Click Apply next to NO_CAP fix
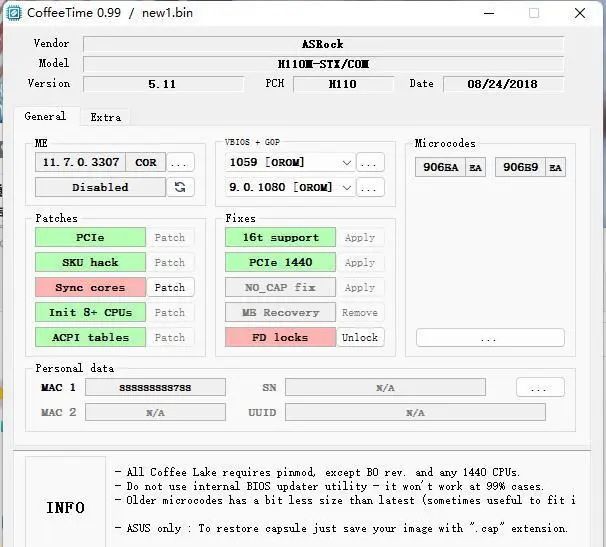This screenshot has height=547, width=606. pyautogui.click(x=360, y=287)
